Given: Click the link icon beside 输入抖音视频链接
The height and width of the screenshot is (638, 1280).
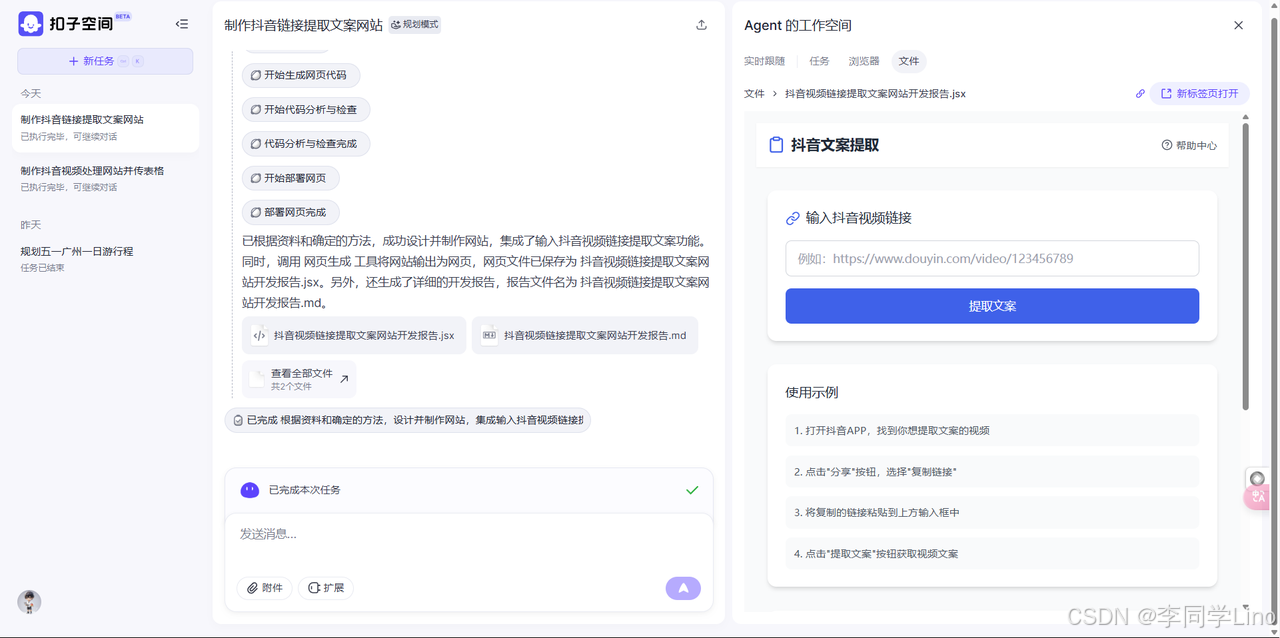Looking at the screenshot, I should pos(793,218).
